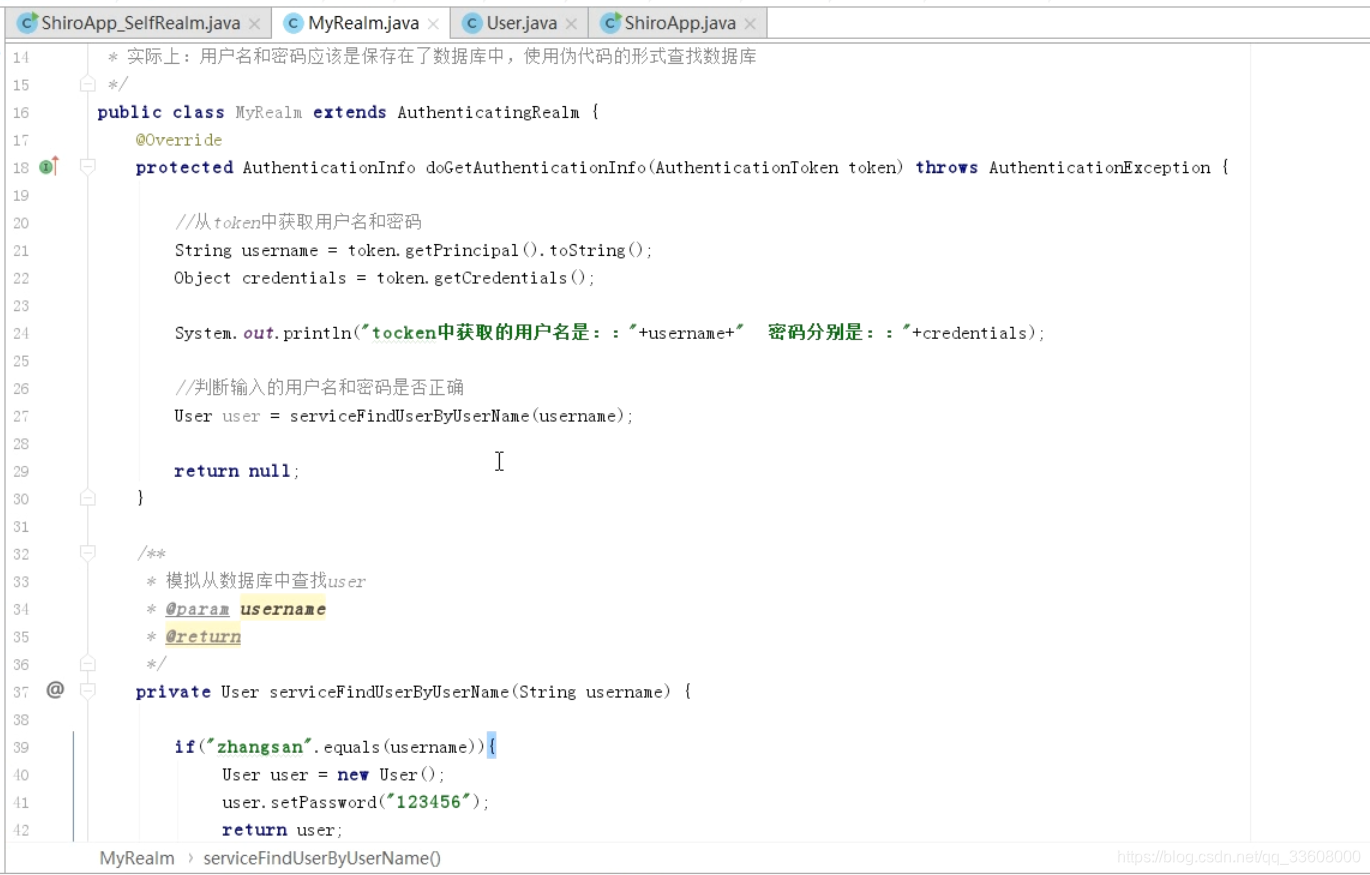This screenshot has height=875, width=1370.
Task: Click 'new User()' on line 40
Action: [387, 775]
